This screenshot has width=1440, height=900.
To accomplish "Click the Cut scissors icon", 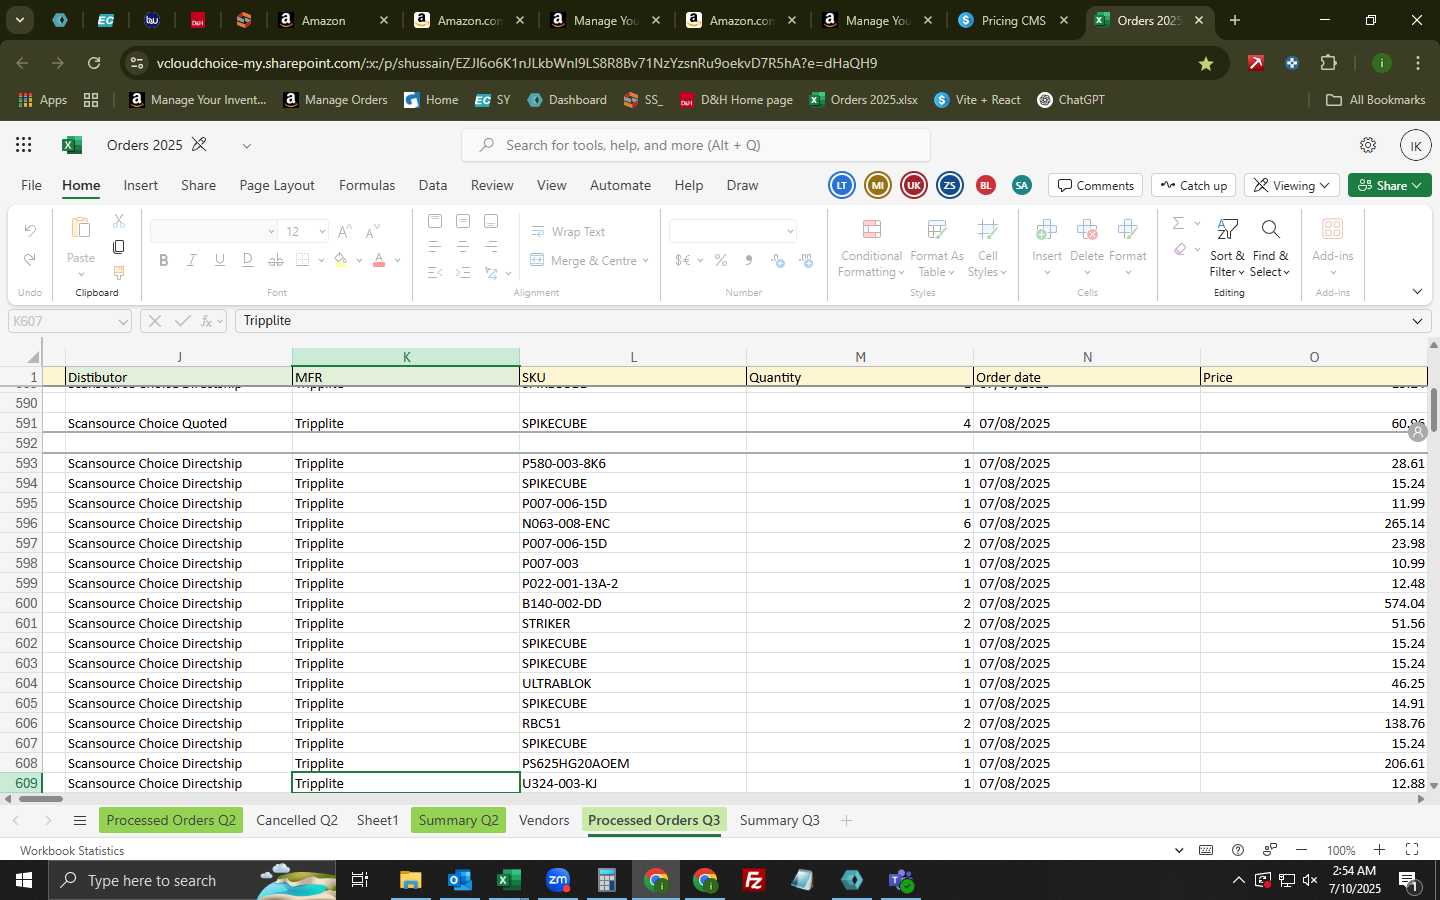I will (x=119, y=221).
